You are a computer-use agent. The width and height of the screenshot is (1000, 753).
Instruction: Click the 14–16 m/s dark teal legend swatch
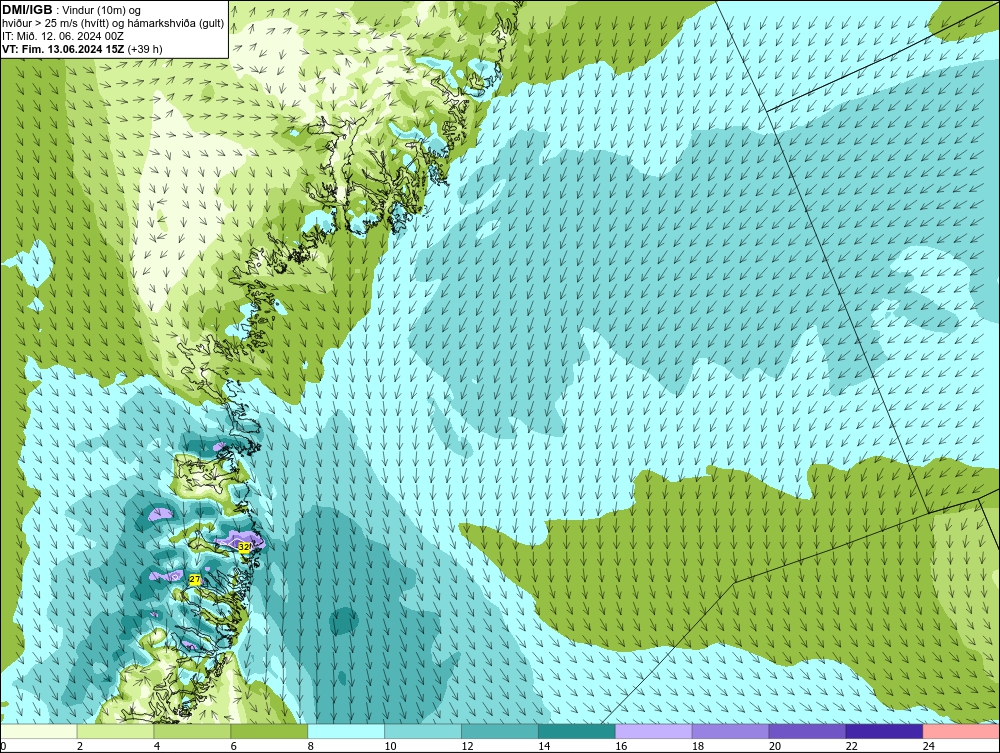577,731
